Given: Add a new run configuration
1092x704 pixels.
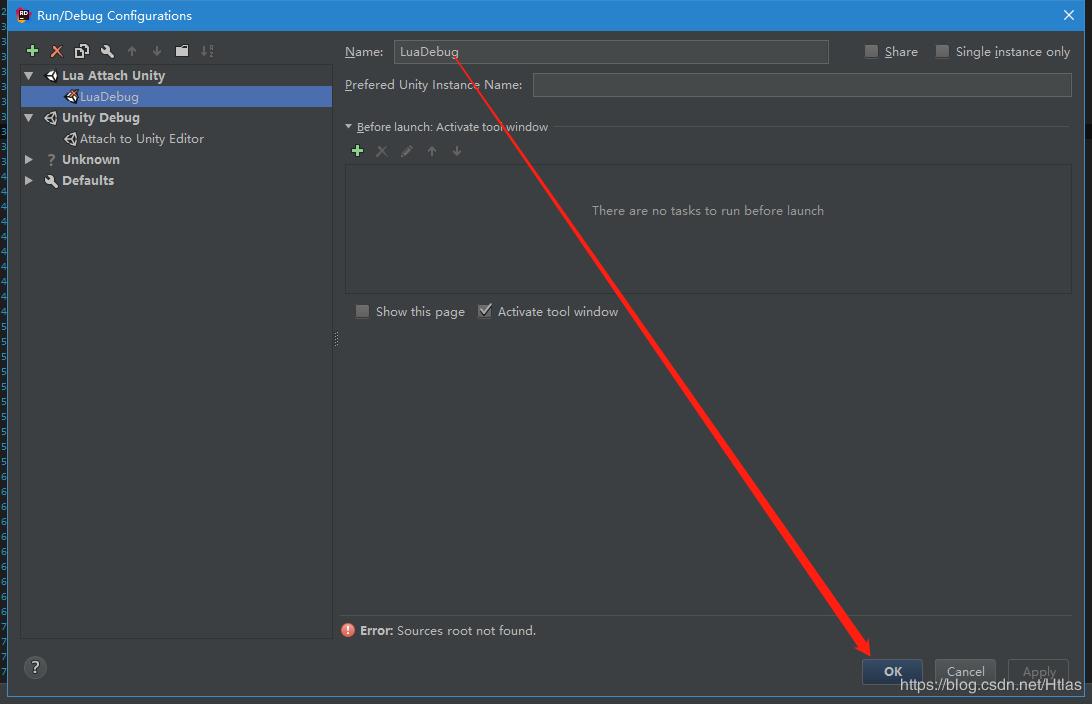Looking at the screenshot, I should coord(31,50).
